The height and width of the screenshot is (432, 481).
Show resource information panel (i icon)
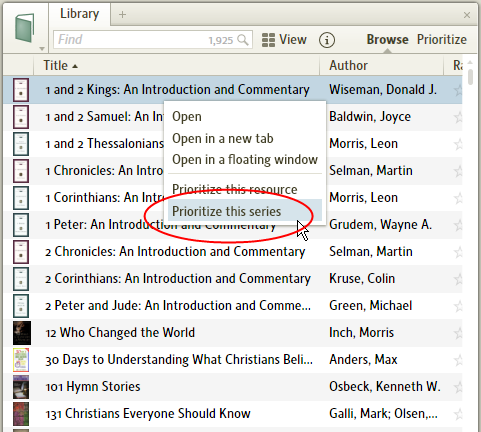(x=327, y=40)
